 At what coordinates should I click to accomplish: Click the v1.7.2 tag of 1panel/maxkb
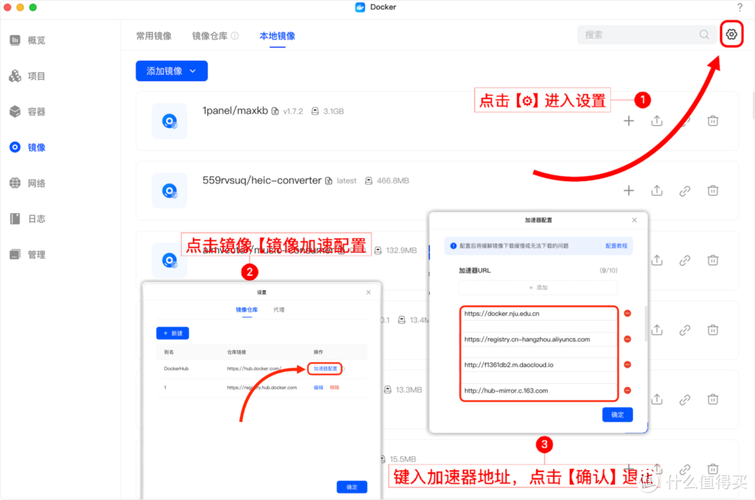point(293,111)
